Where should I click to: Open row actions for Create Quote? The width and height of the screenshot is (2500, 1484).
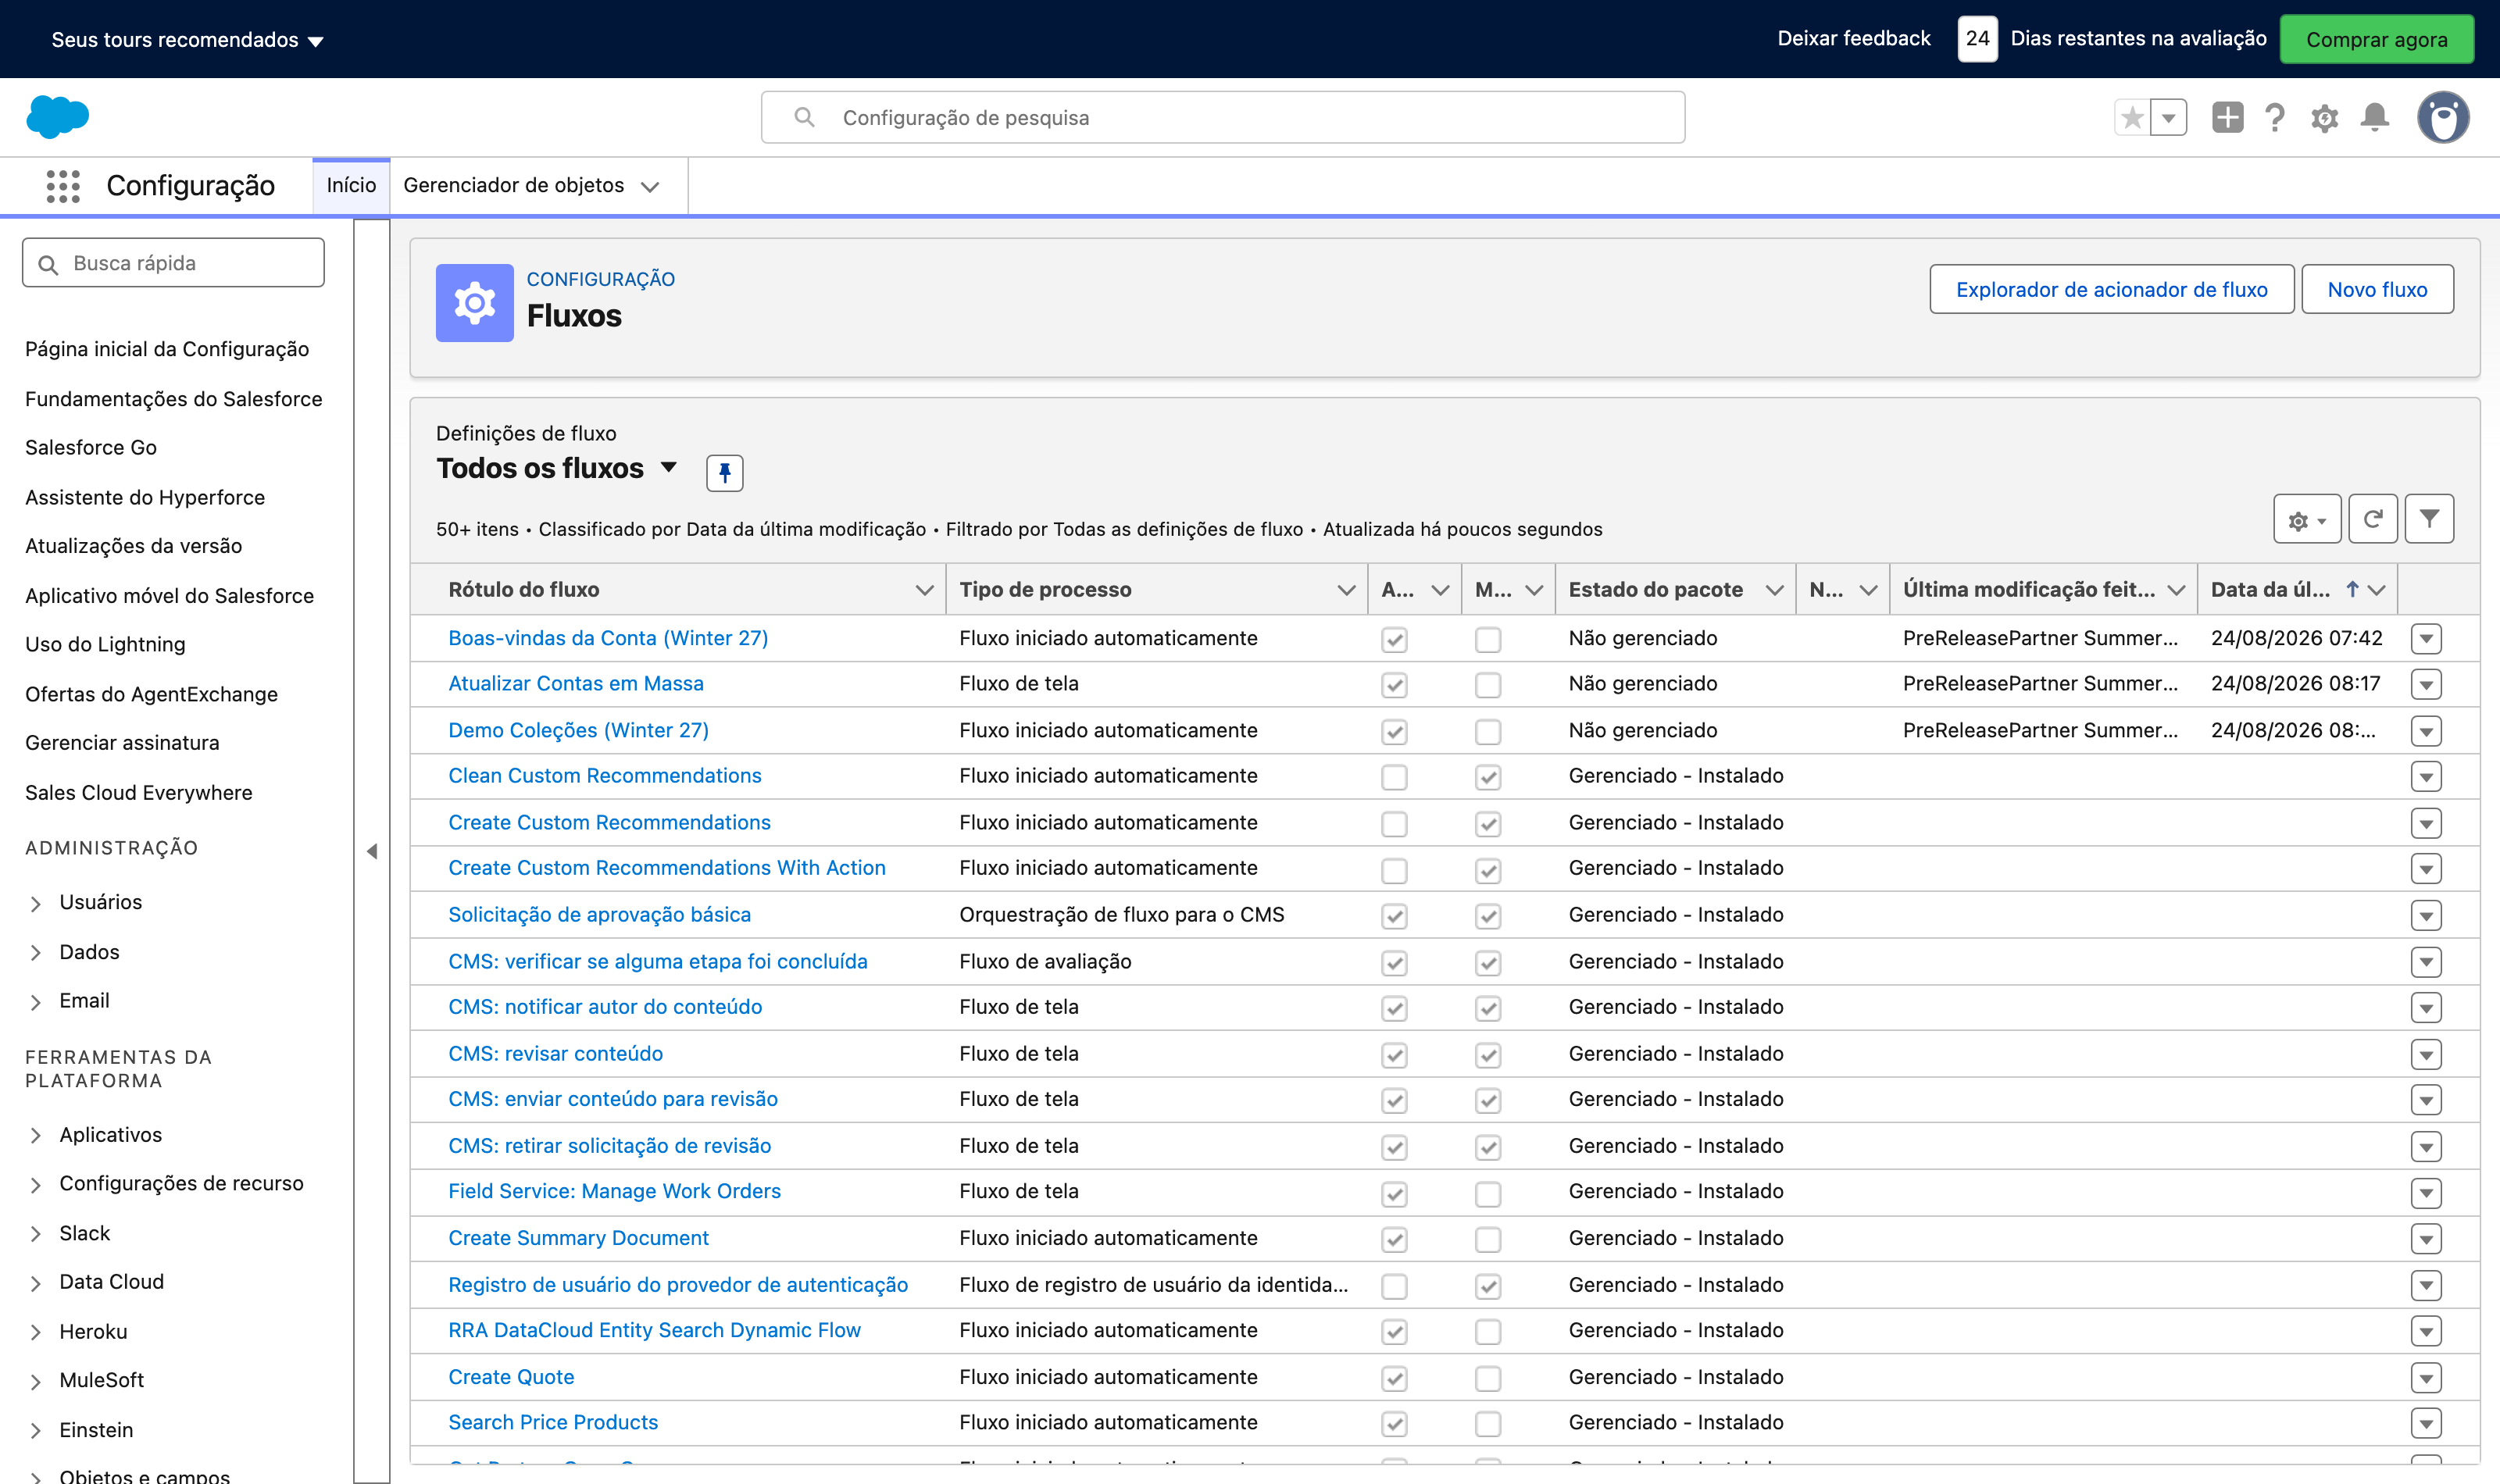2426,1378
